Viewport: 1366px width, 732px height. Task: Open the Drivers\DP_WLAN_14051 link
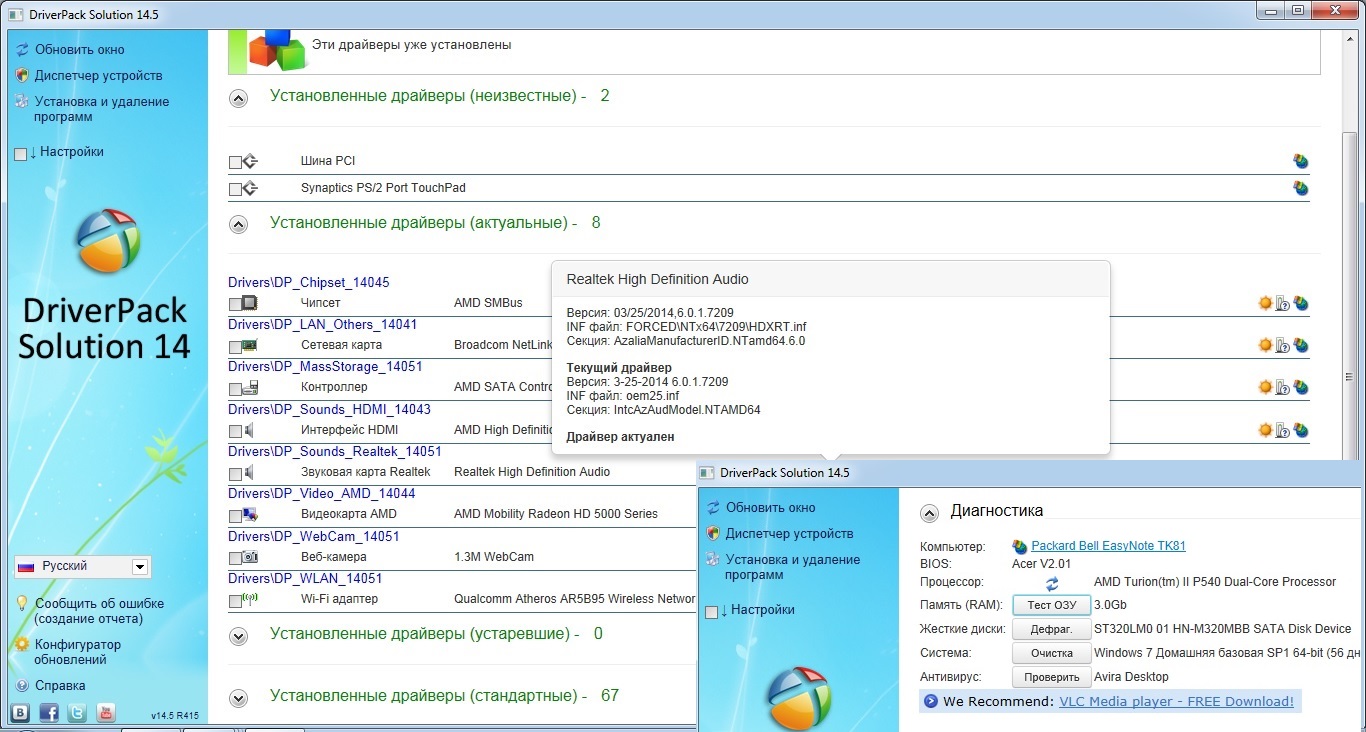coord(305,578)
